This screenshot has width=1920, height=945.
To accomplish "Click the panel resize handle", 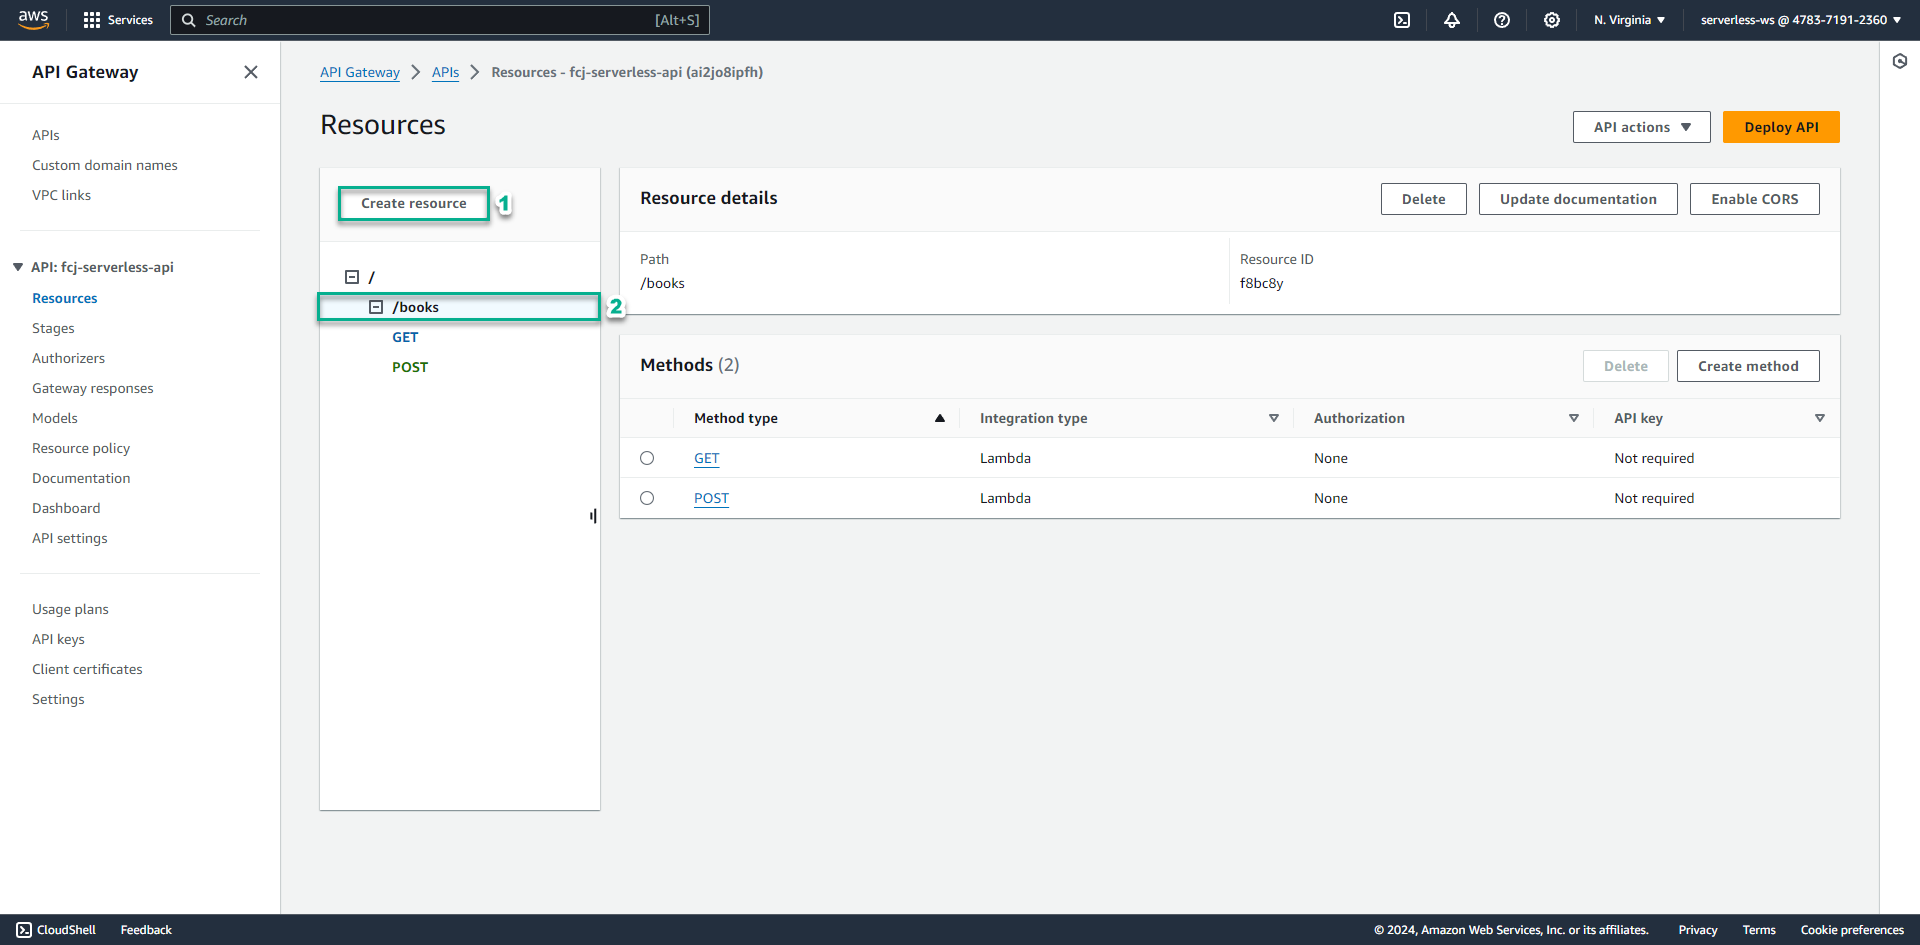I will (x=593, y=516).
